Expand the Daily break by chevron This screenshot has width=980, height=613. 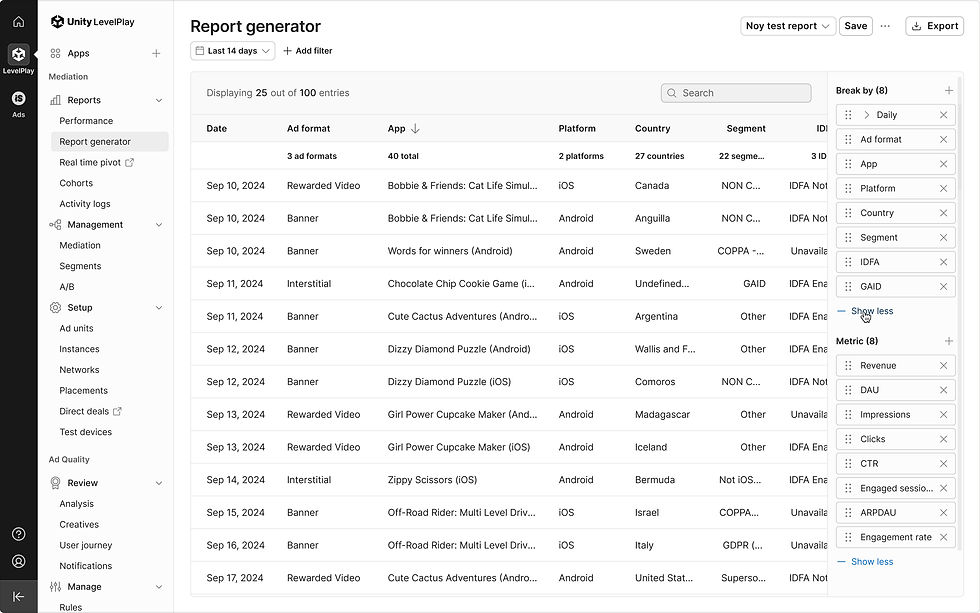[867, 115]
